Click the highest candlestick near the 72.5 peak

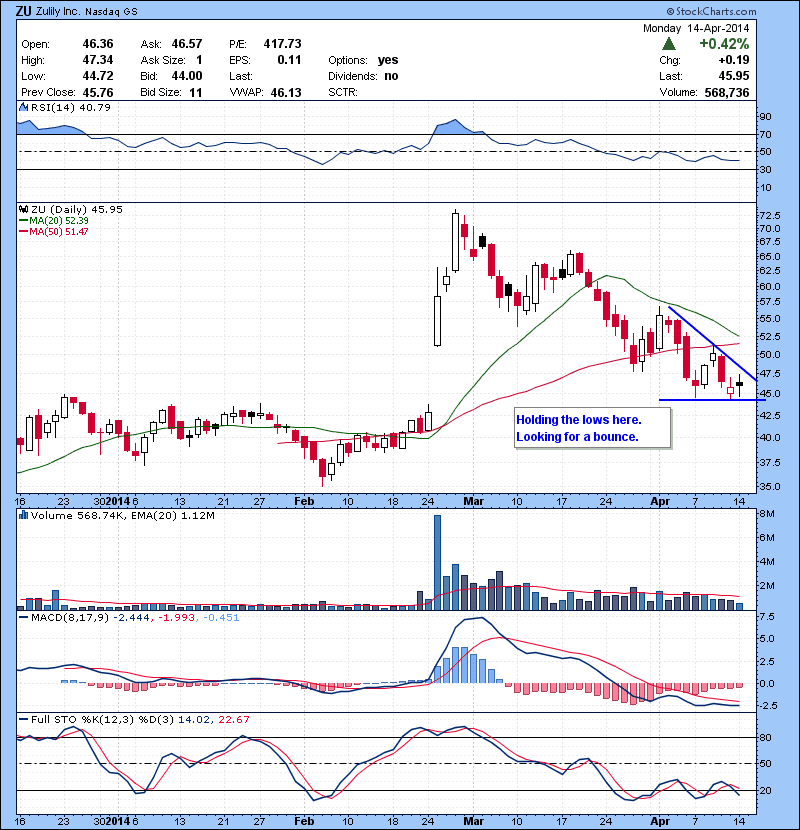pos(455,240)
